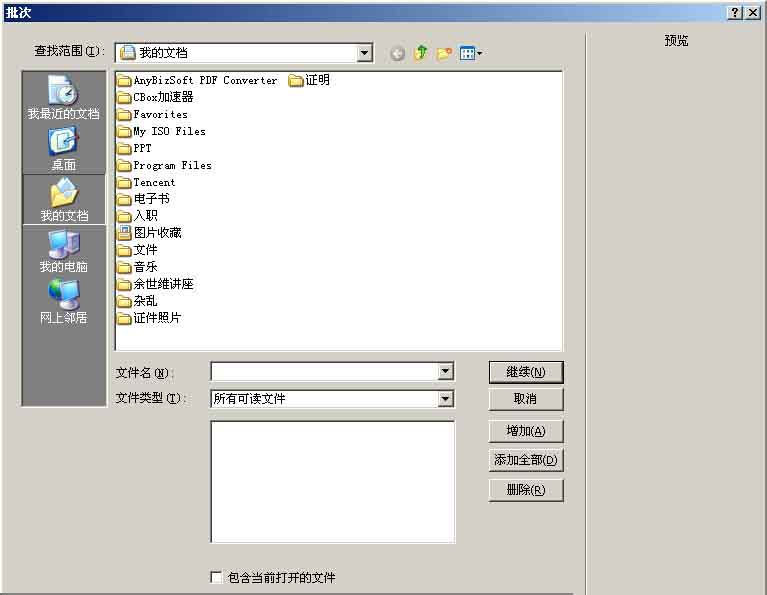The width and height of the screenshot is (767, 595).
Task: Enable 包含当前打开的文件 checkbox
Action: click(x=216, y=577)
